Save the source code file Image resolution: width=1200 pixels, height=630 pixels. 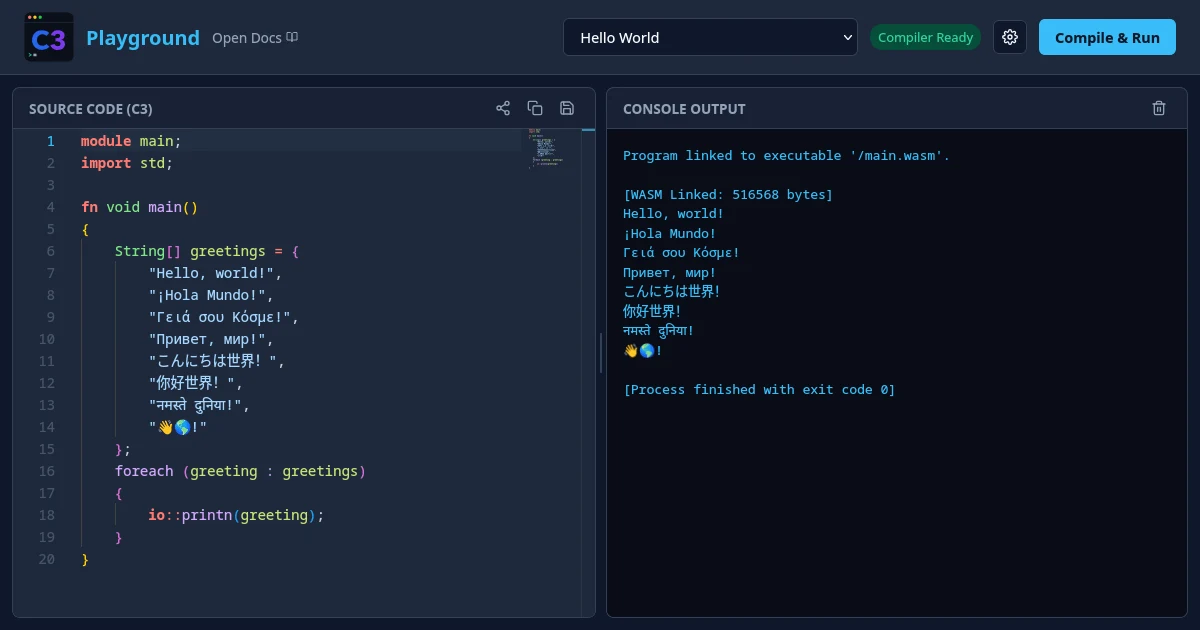pos(567,108)
